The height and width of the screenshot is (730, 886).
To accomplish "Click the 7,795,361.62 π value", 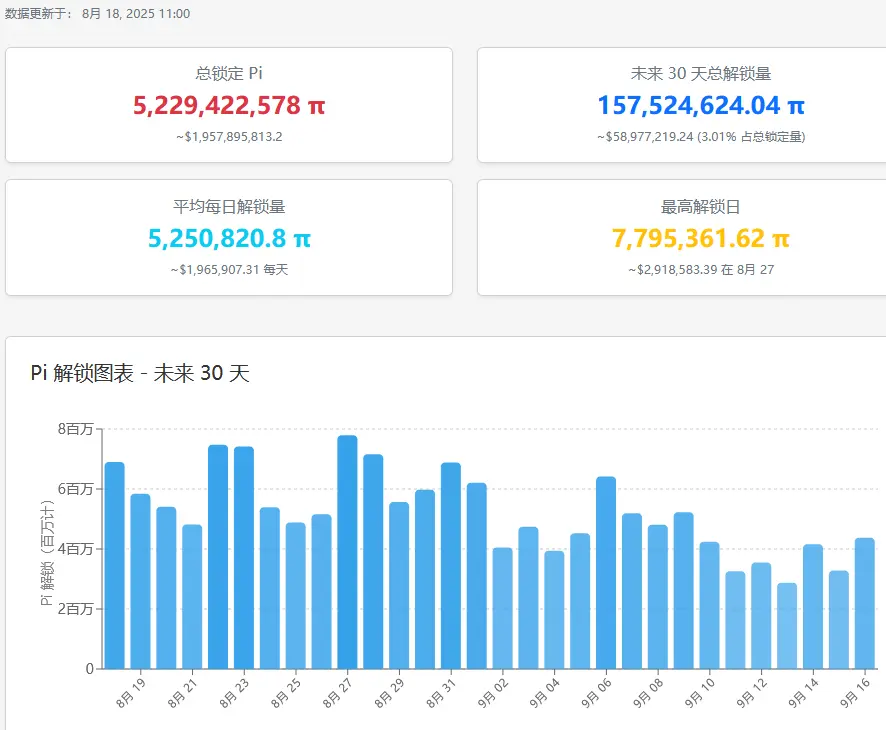I will point(701,238).
